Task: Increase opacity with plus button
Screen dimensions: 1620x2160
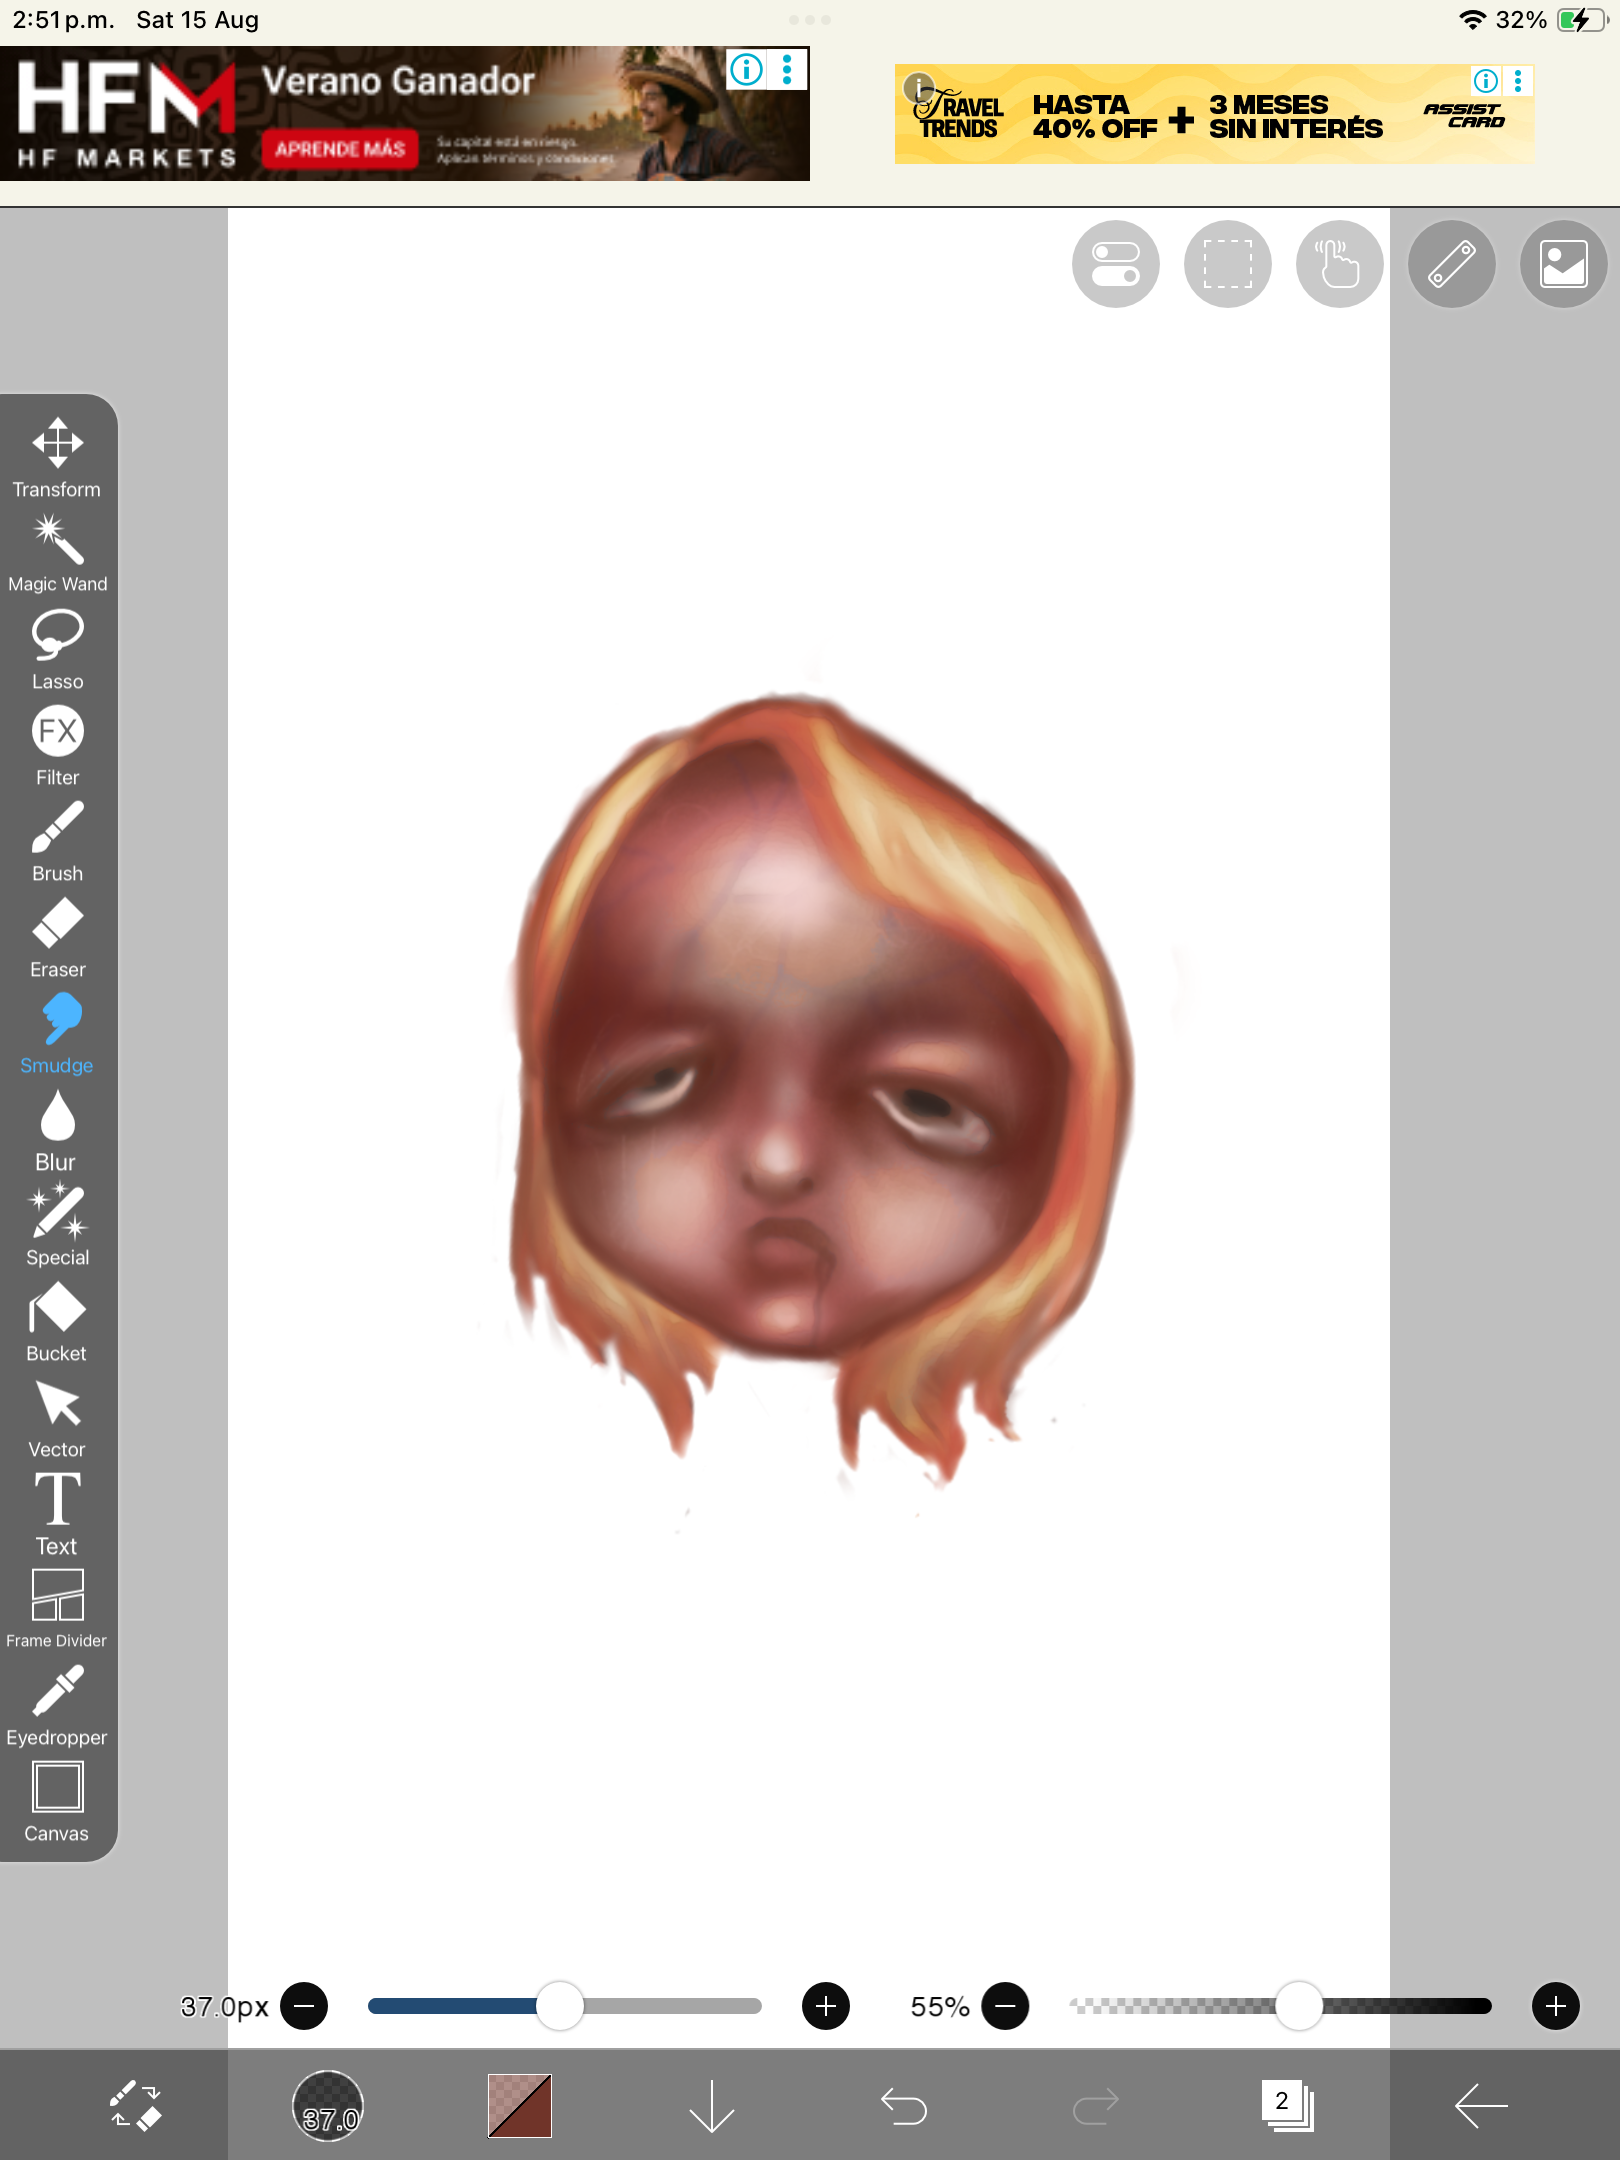Action: (x=1556, y=2006)
